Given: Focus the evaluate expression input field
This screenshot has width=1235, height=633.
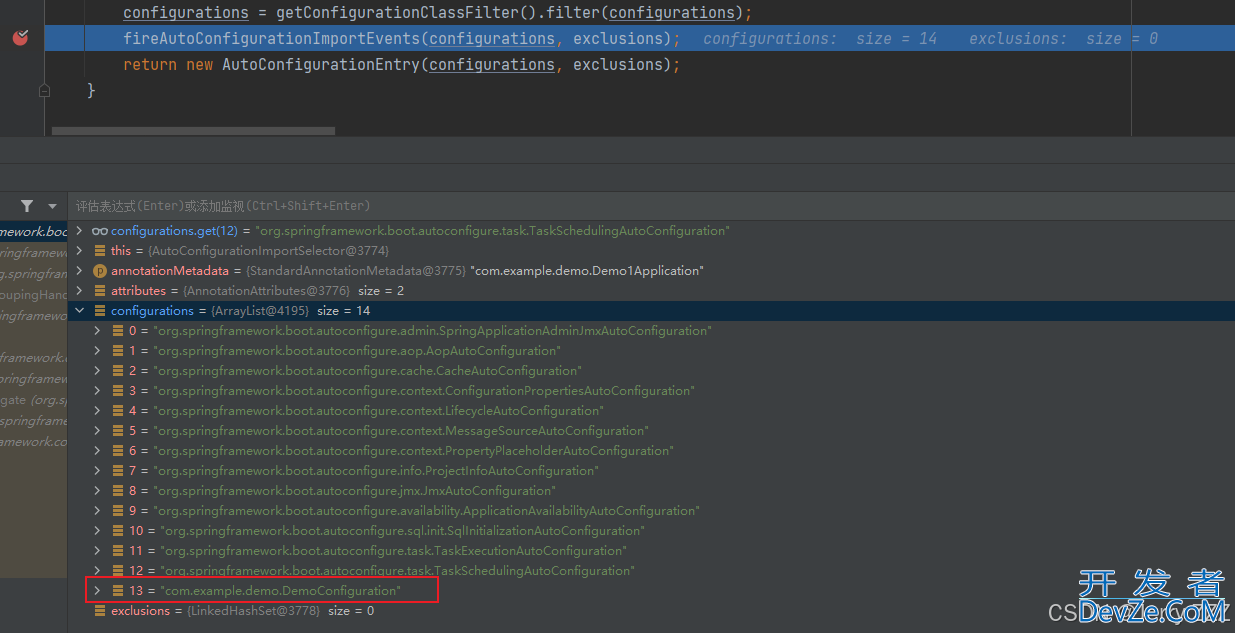Looking at the screenshot, I should [x=650, y=206].
